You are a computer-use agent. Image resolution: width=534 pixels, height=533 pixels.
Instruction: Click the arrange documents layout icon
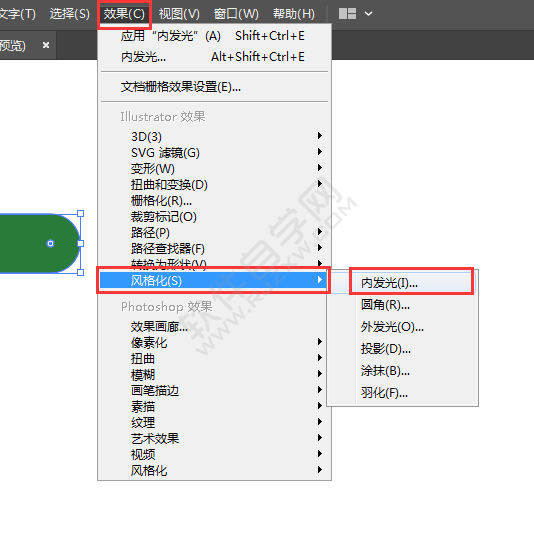pos(347,14)
